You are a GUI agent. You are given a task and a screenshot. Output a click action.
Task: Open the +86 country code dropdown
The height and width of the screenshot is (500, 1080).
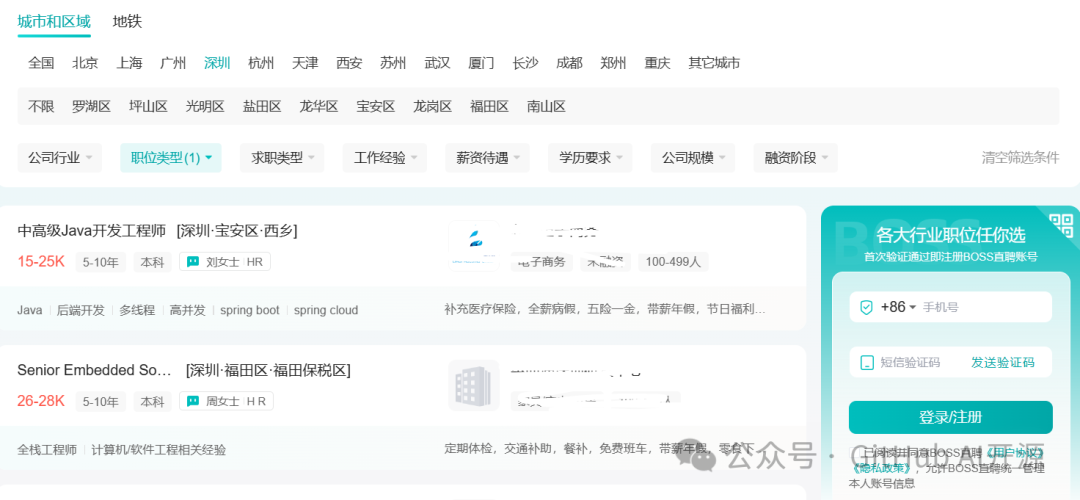[x=898, y=307]
